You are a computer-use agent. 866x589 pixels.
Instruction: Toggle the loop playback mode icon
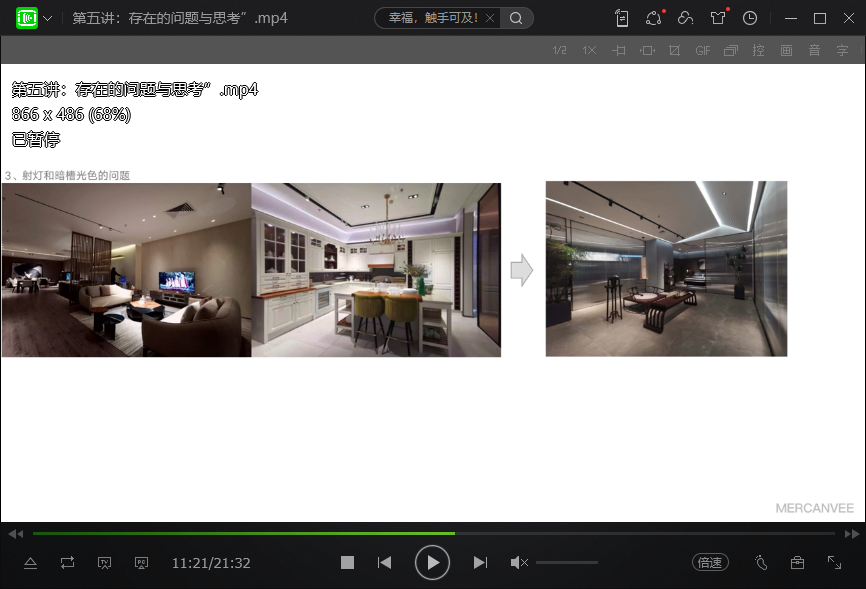(67, 563)
